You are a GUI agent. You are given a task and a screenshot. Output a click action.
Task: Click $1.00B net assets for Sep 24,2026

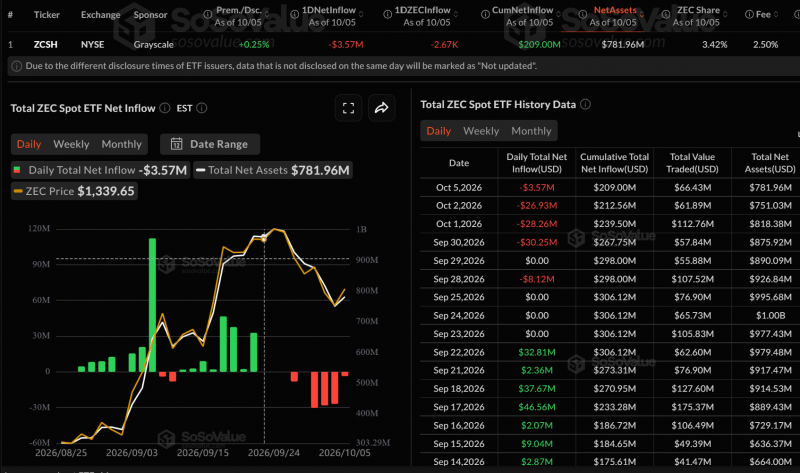point(770,315)
